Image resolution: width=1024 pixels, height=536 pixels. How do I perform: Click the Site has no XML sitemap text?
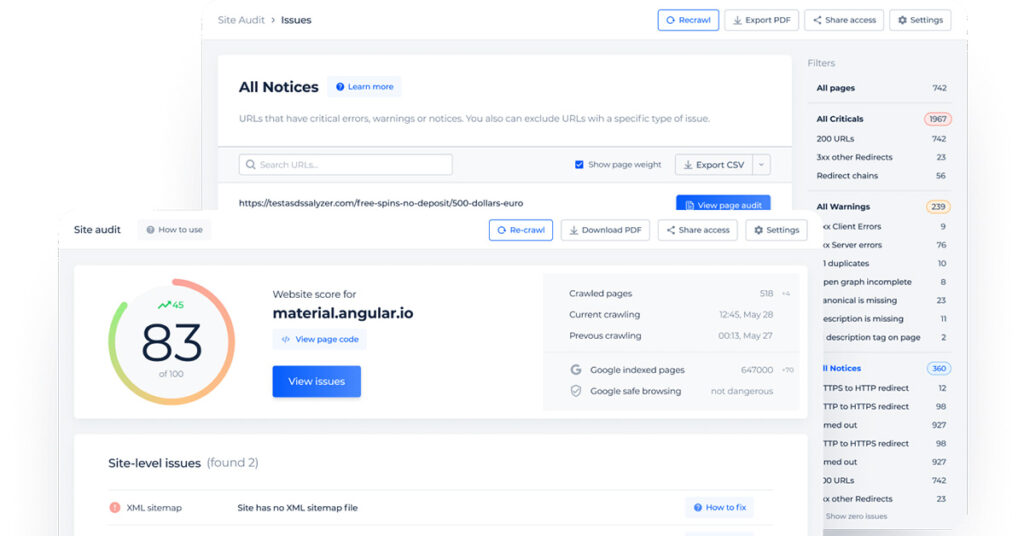click(x=297, y=508)
